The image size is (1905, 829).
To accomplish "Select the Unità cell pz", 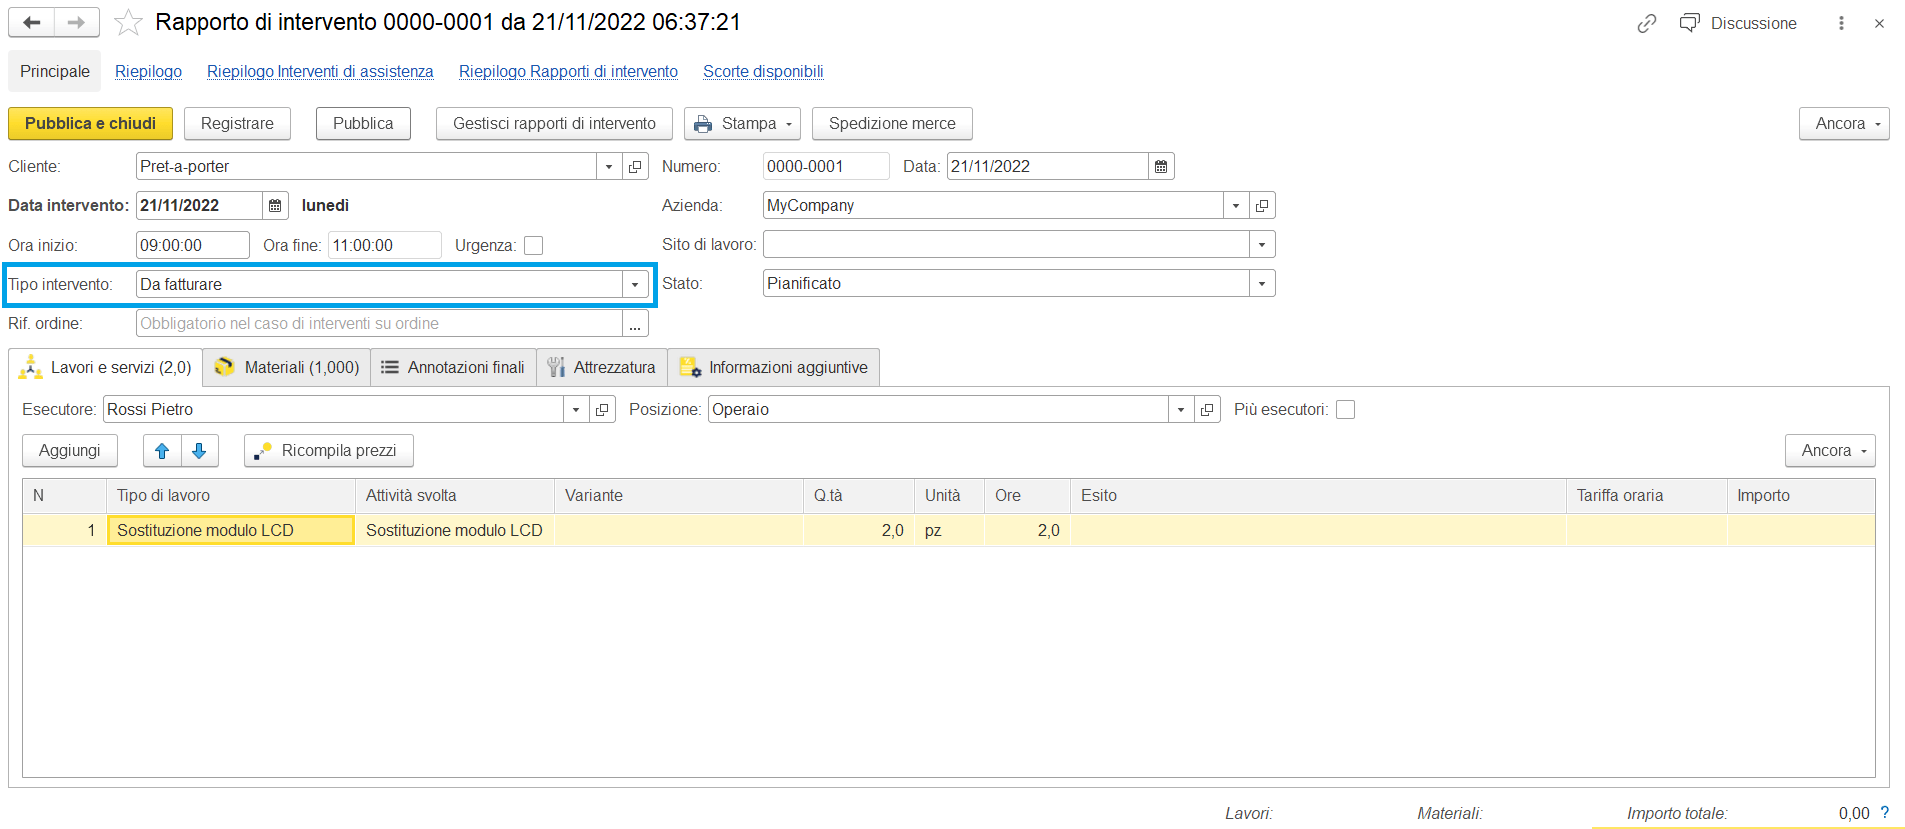I will [x=950, y=530].
